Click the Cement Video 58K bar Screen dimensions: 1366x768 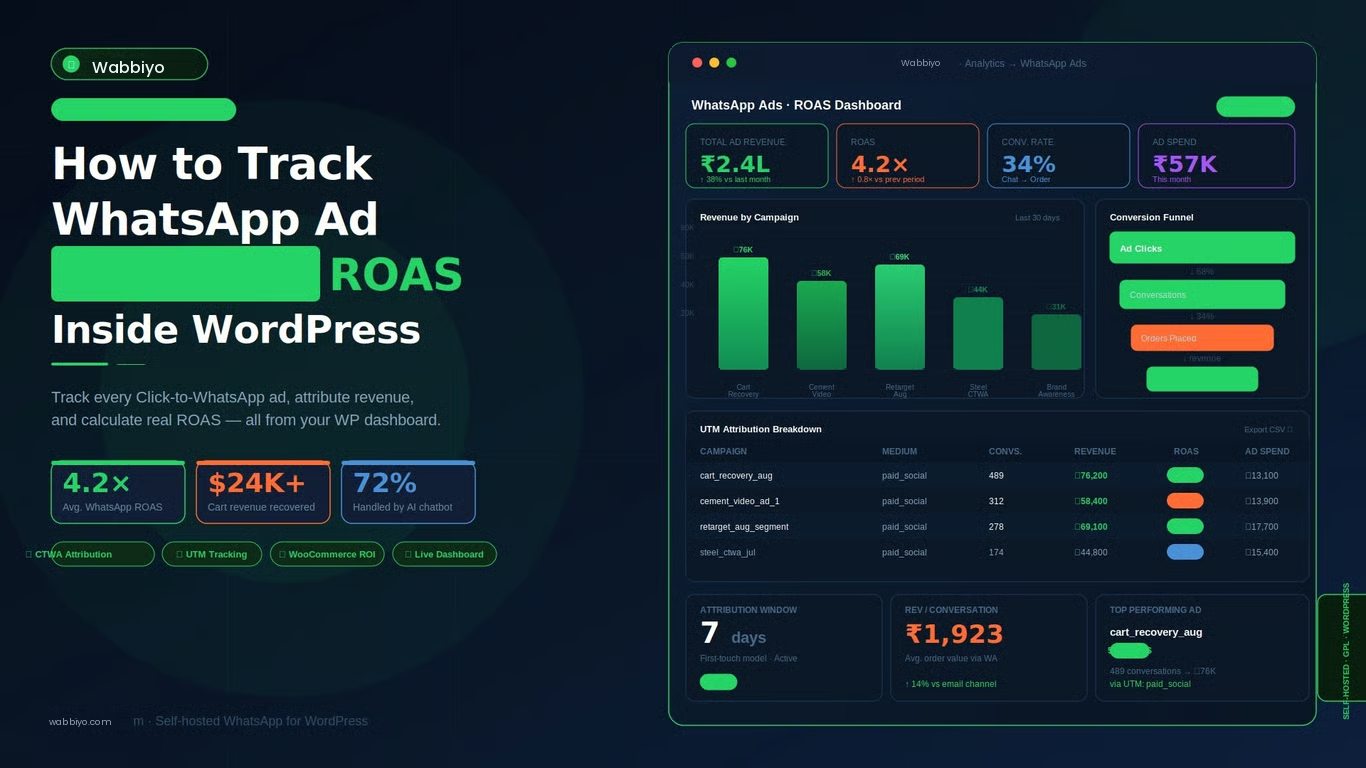(x=821, y=325)
